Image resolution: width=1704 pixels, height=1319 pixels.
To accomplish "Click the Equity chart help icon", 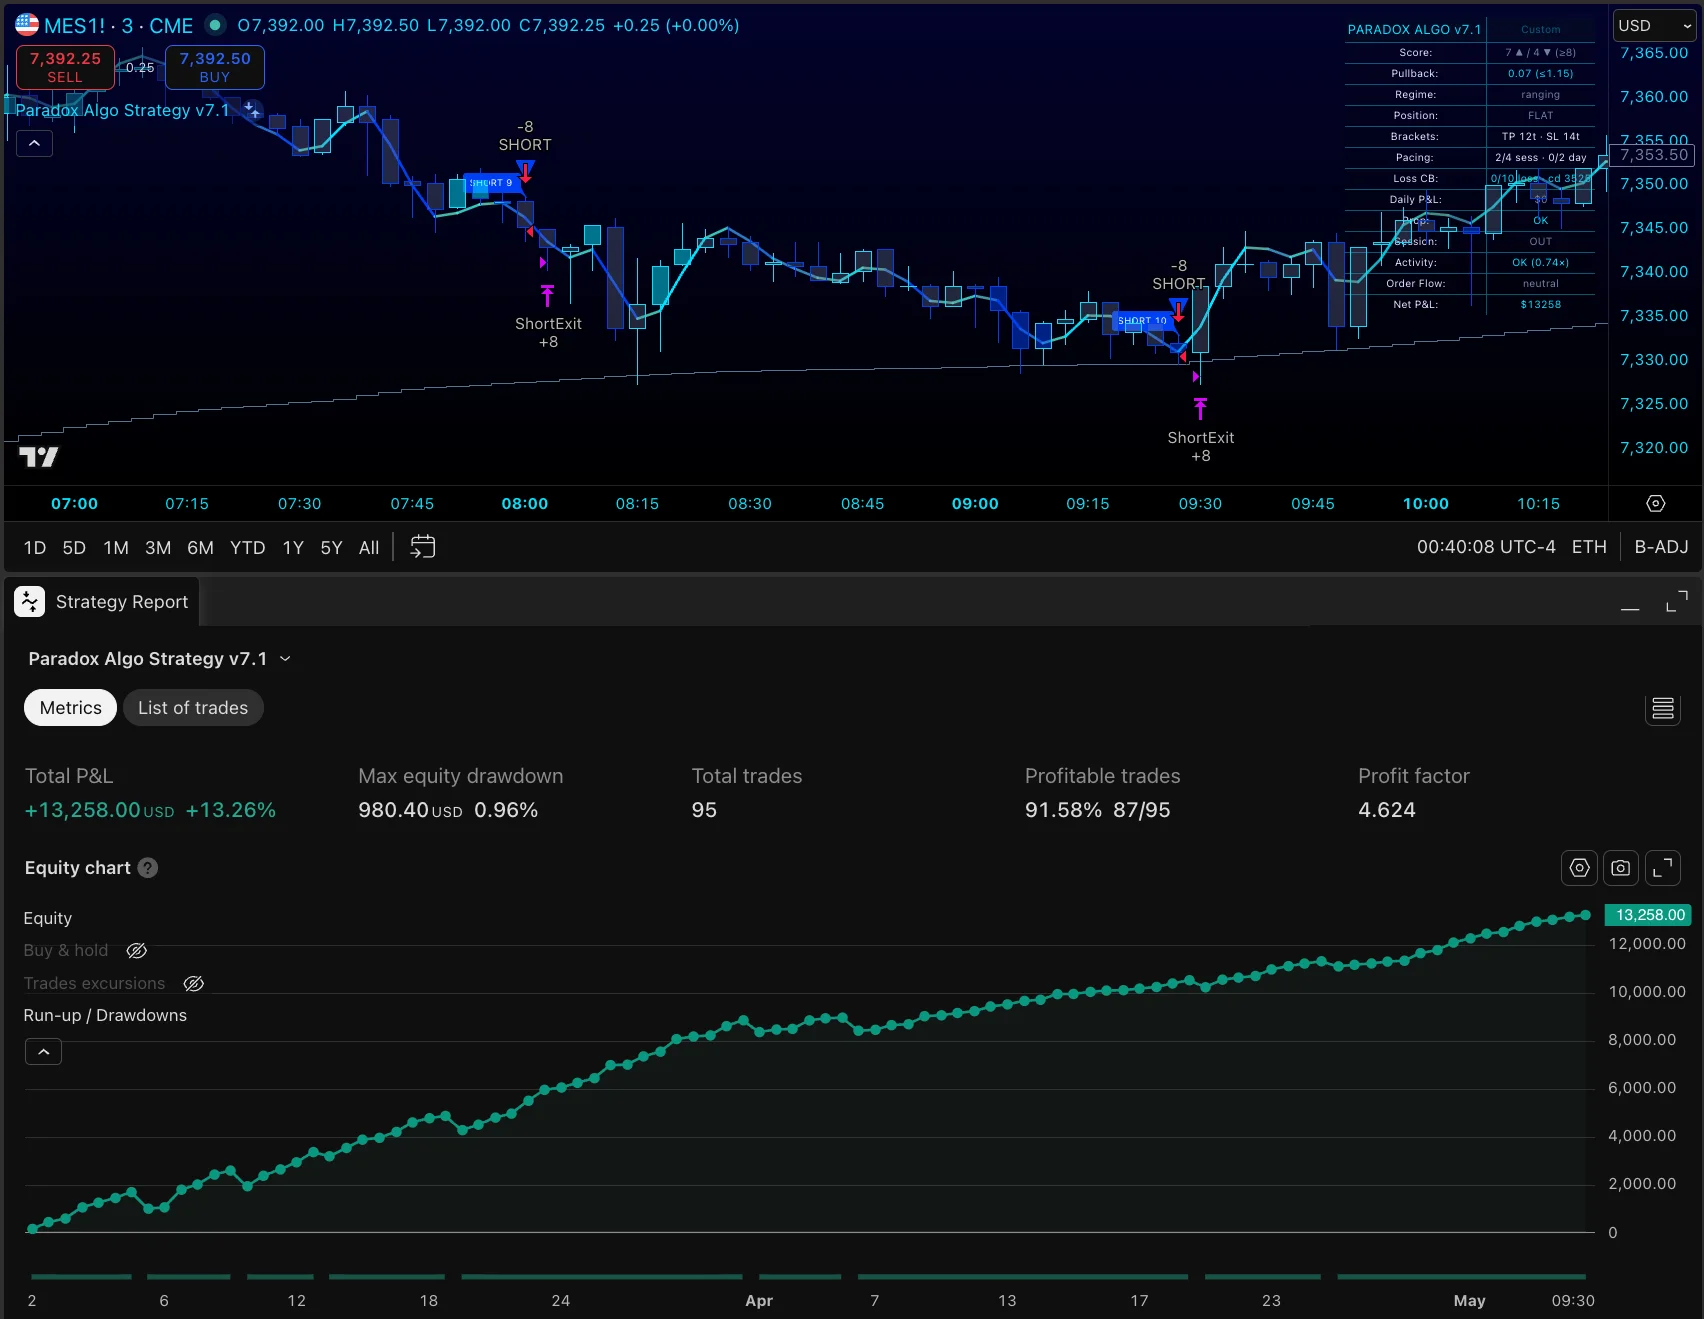I will coord(148,868).
